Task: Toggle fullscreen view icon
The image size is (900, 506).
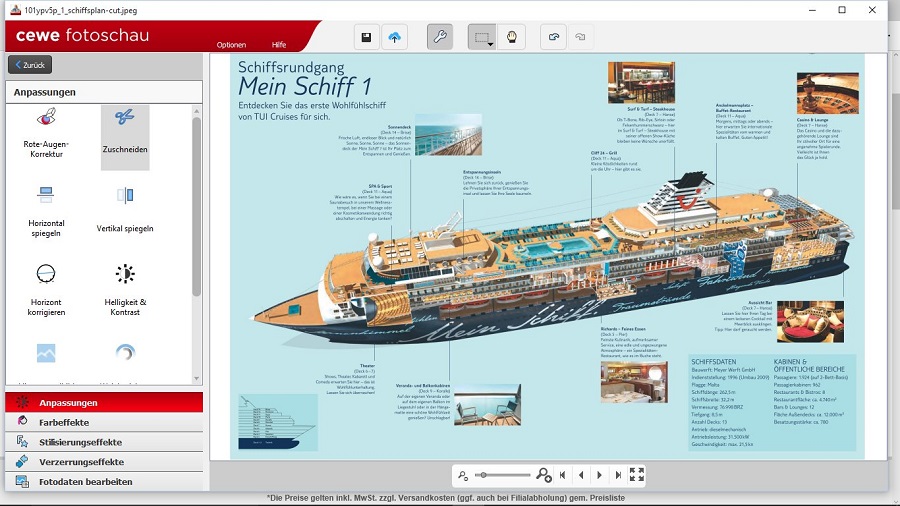Action: (637, 474)
